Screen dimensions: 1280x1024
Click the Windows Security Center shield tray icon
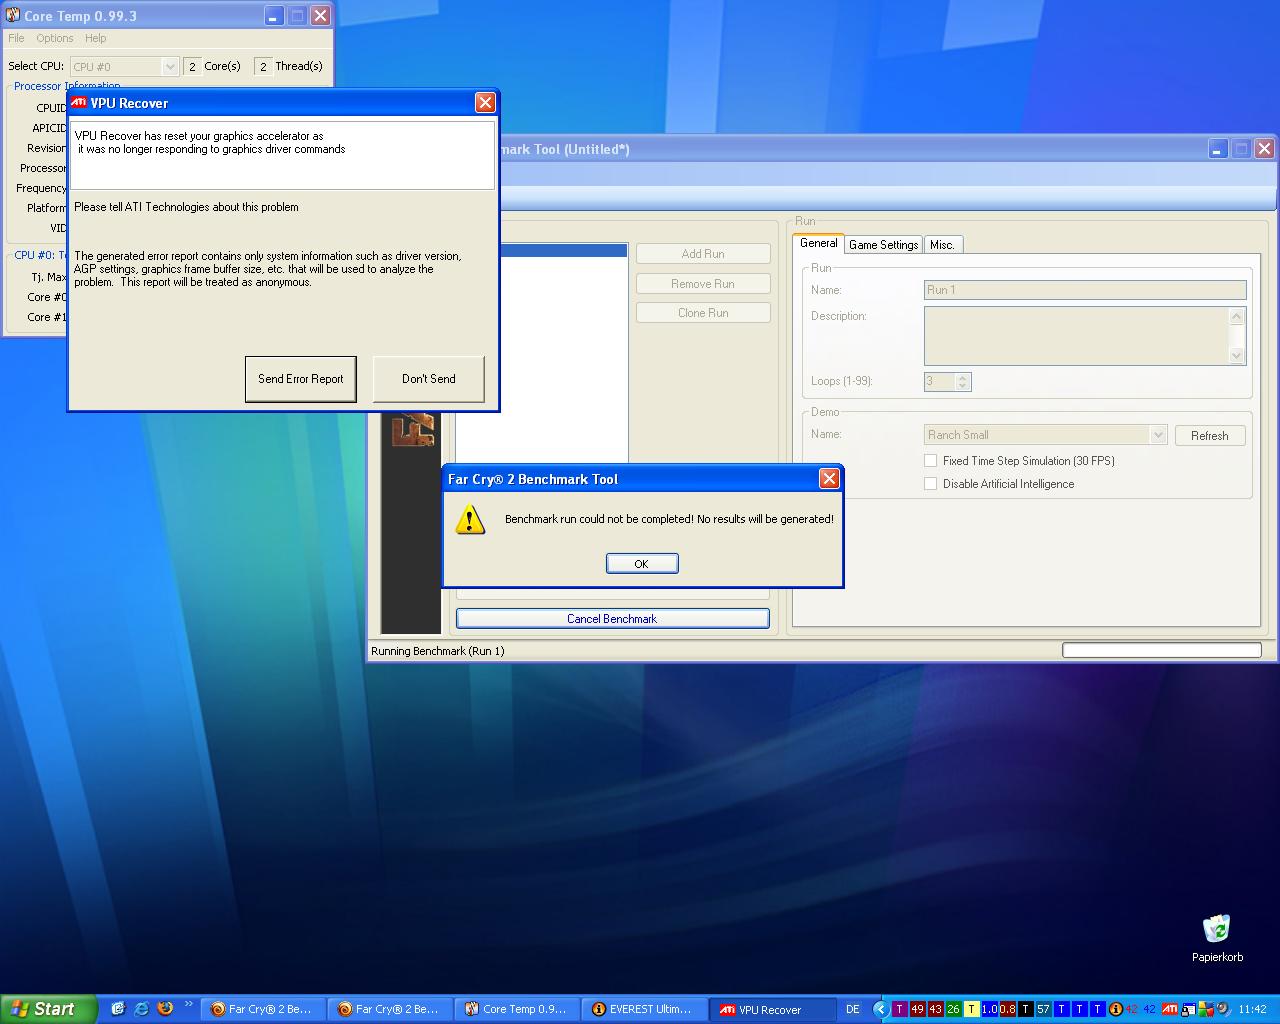tap(1205, 1009)
